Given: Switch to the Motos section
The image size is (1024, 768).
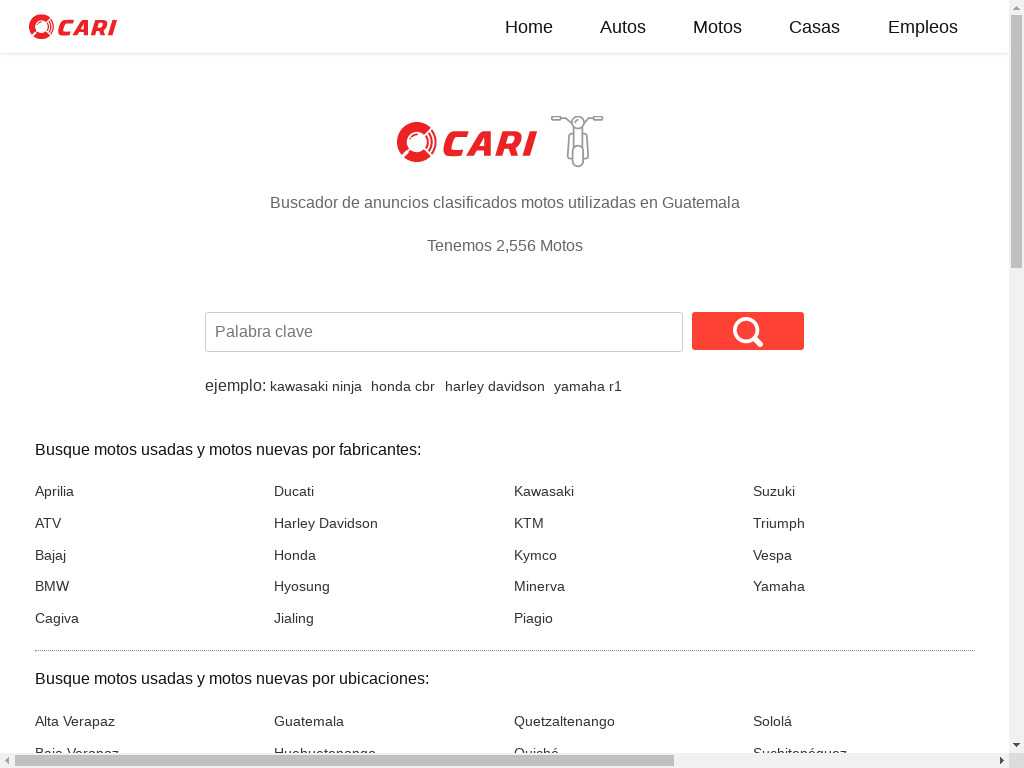Looking at the screenshot, I should click(717, 27).
